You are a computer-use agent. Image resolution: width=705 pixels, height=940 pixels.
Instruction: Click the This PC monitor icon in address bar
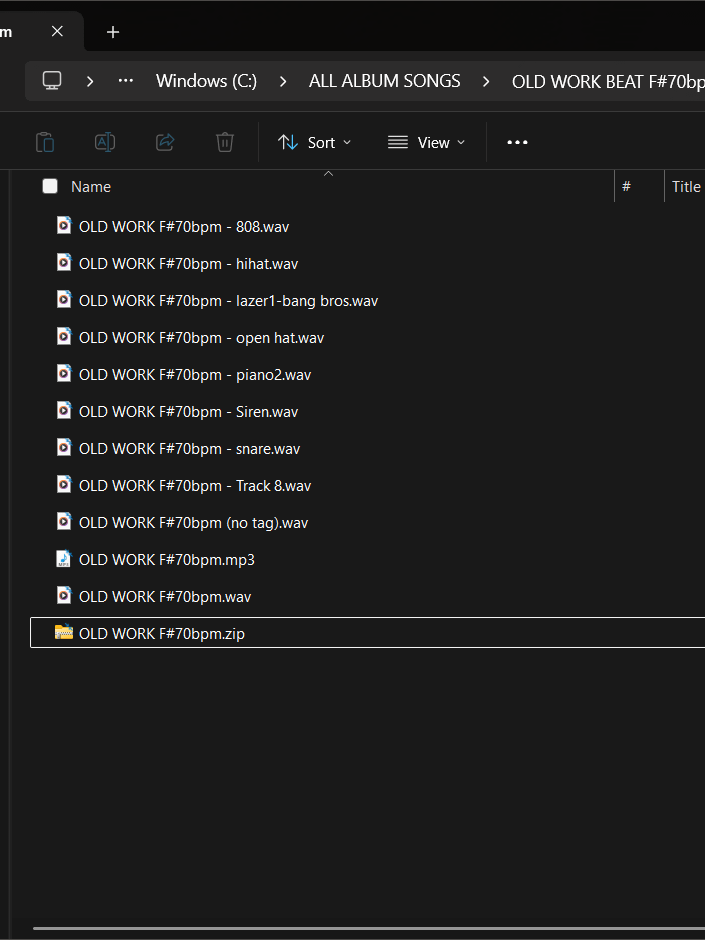52,81
